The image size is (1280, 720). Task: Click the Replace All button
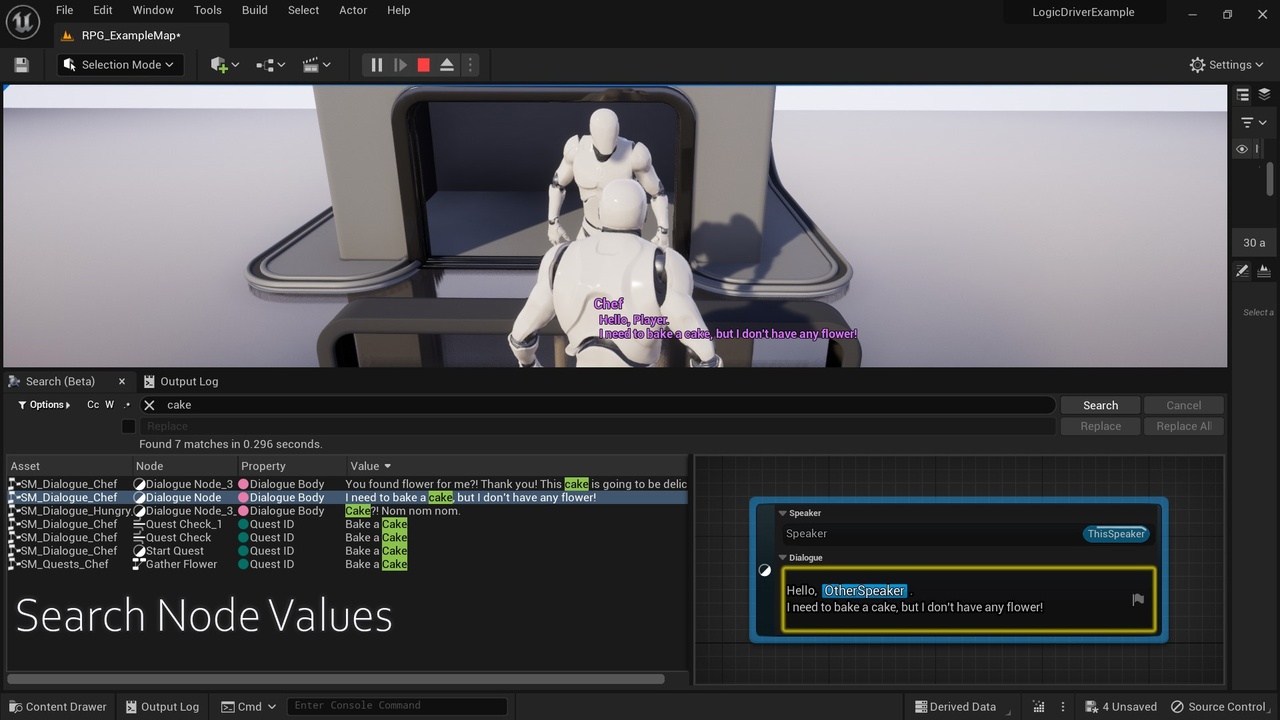(x=1183, y=425)
